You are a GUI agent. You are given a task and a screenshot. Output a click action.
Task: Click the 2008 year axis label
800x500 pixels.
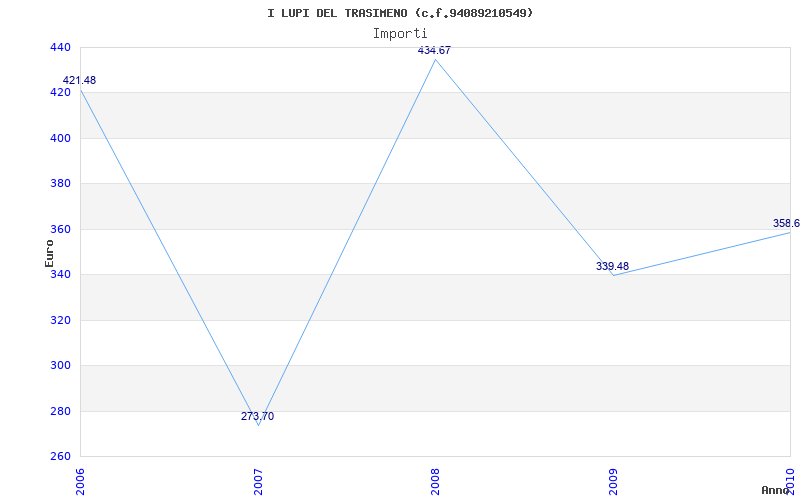pos(435,482)
